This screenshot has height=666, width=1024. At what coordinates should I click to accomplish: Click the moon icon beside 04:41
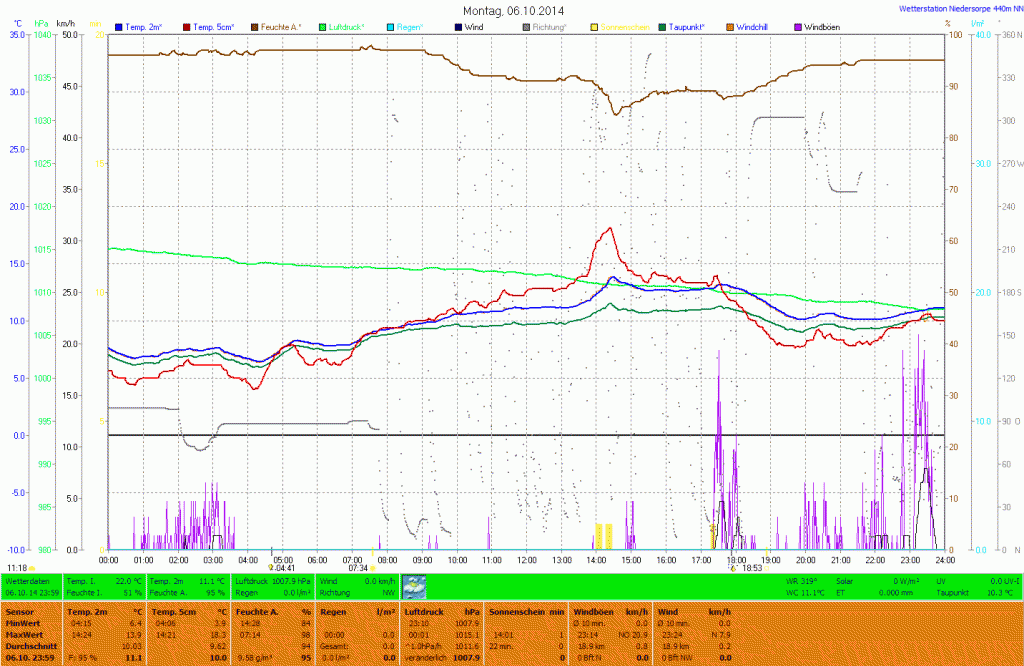270,568
